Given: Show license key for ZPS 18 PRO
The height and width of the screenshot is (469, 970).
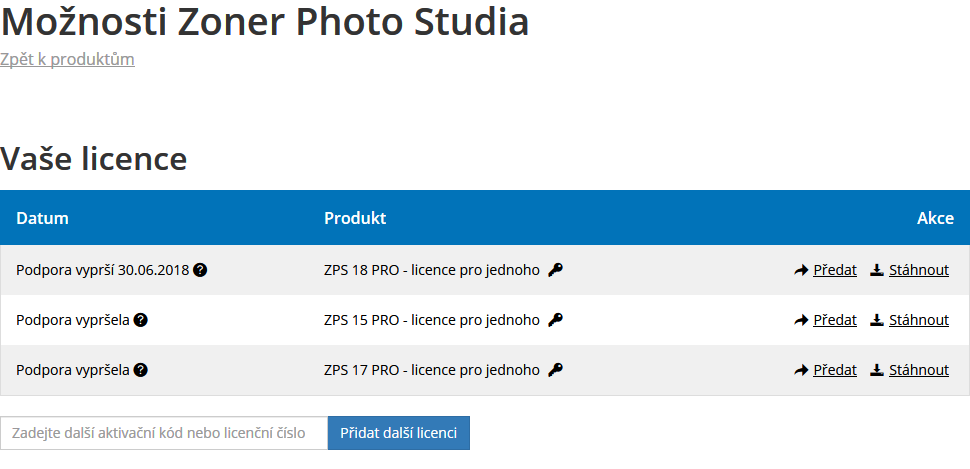Looking at the screenshot, I should (x=556, y=270).
